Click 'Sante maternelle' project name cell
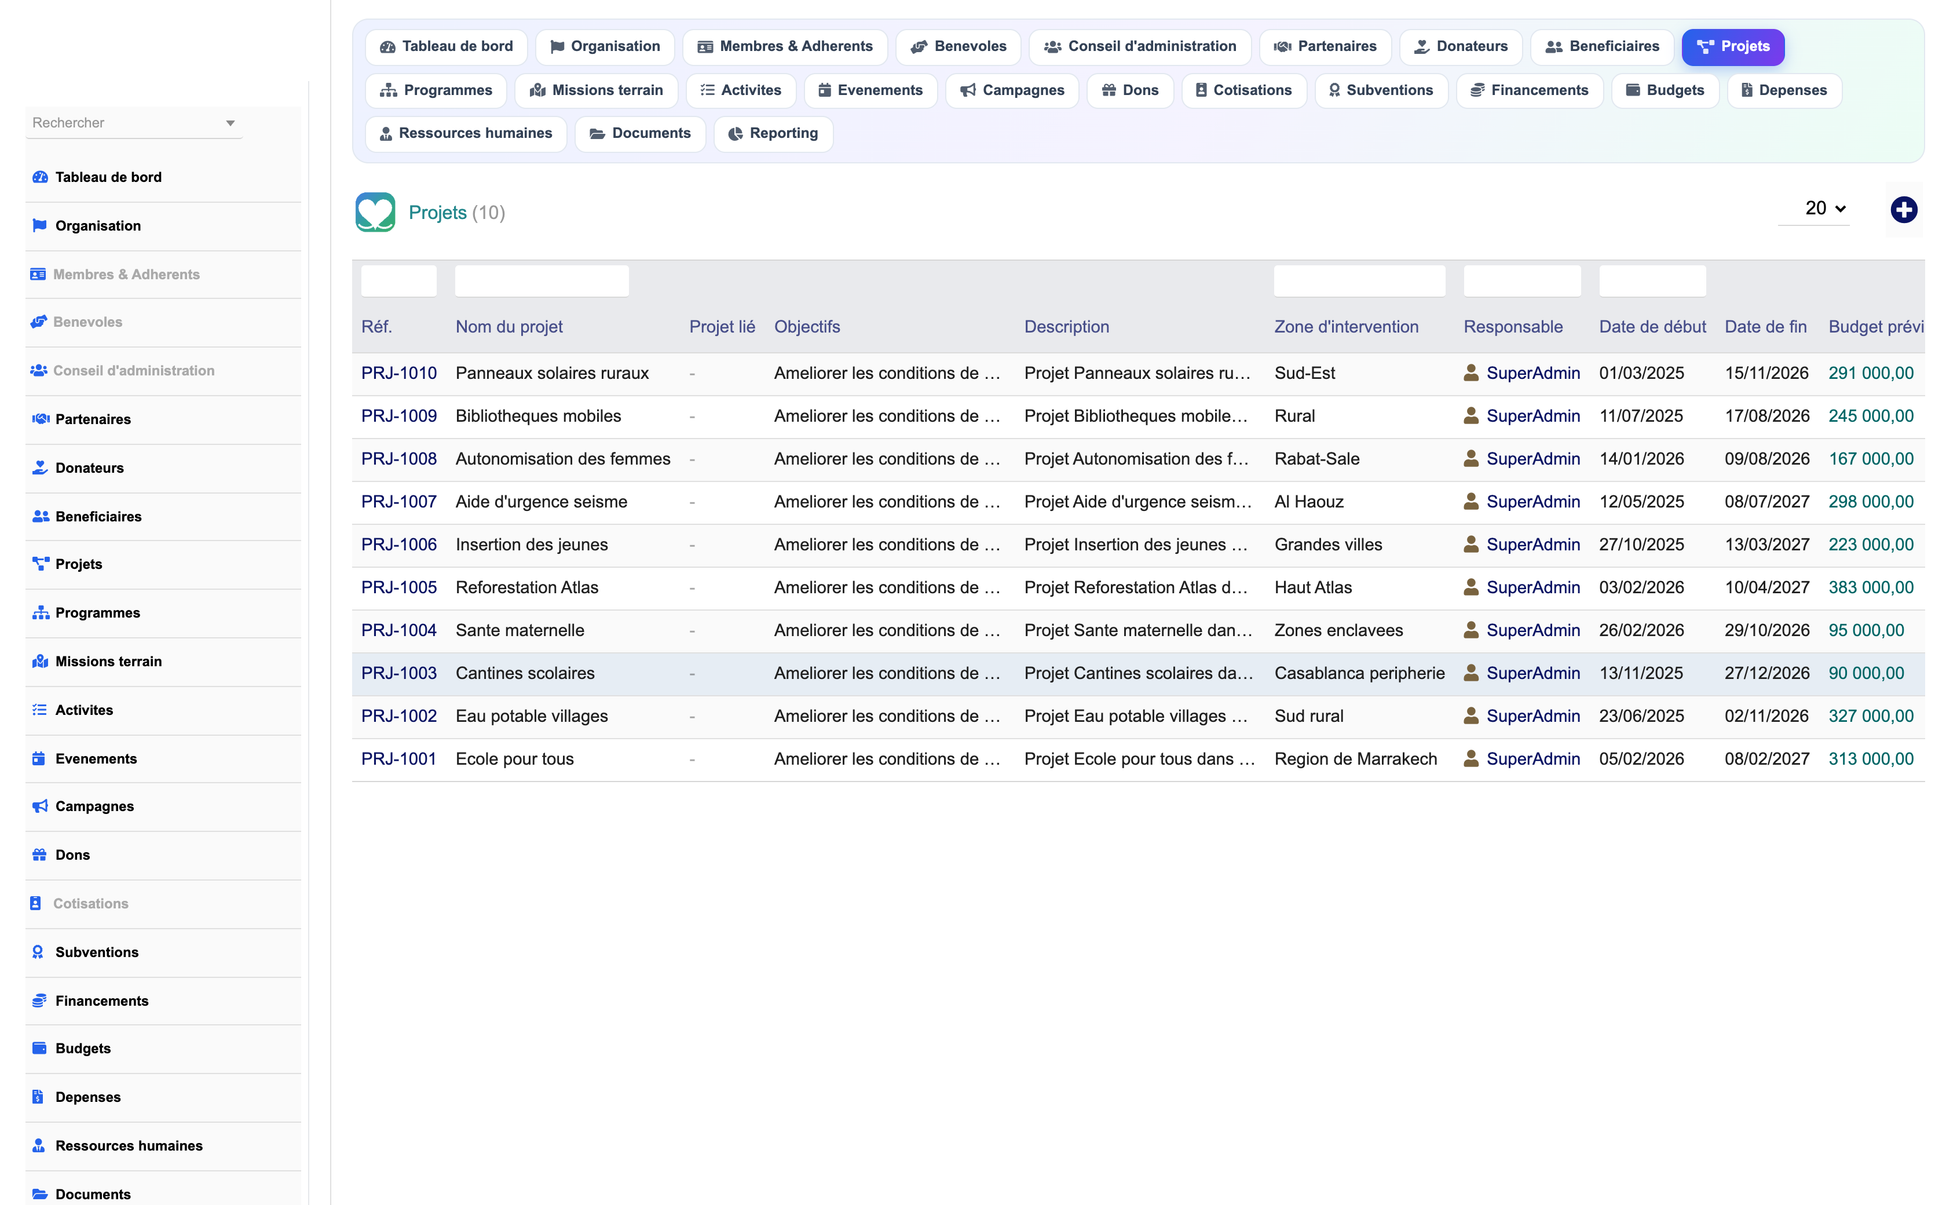1946x1205 pixels. coord(520,631)
